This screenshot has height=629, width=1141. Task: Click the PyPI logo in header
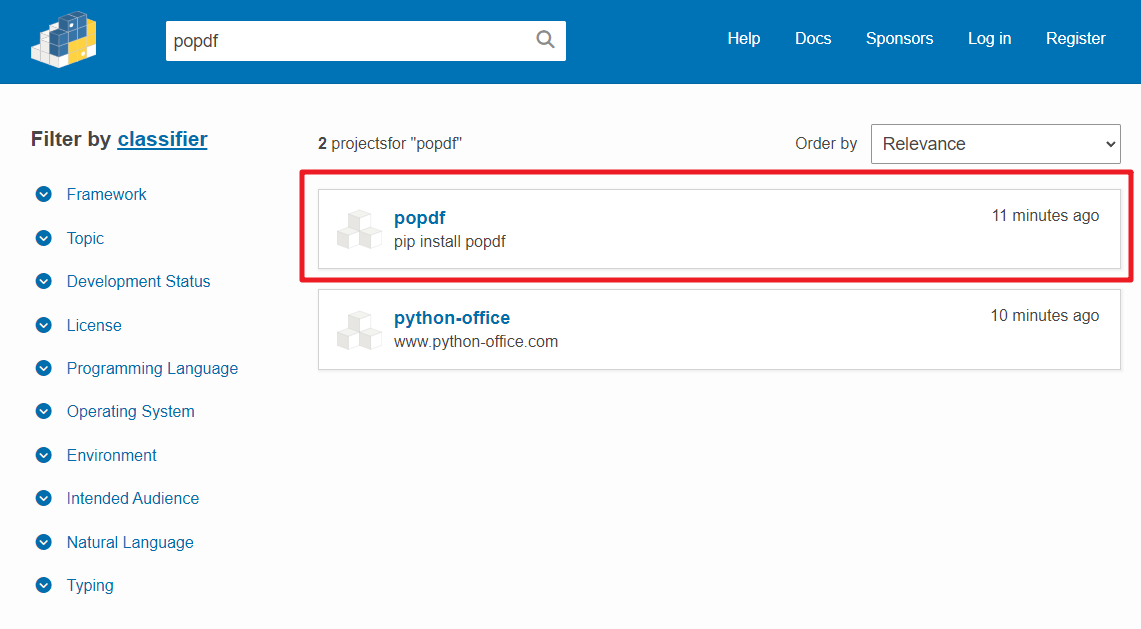pos(64,40)
